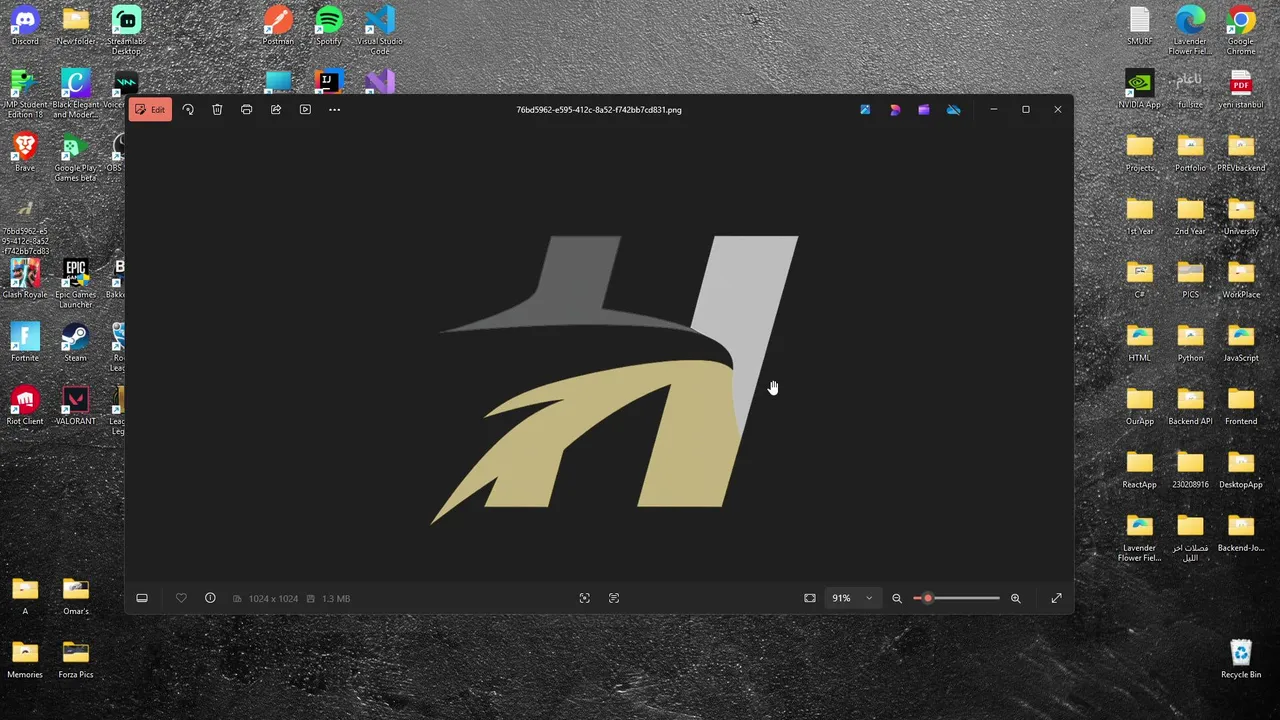Select the Memories folder on desktop
1280x720 pixels.
click(25, 659)
